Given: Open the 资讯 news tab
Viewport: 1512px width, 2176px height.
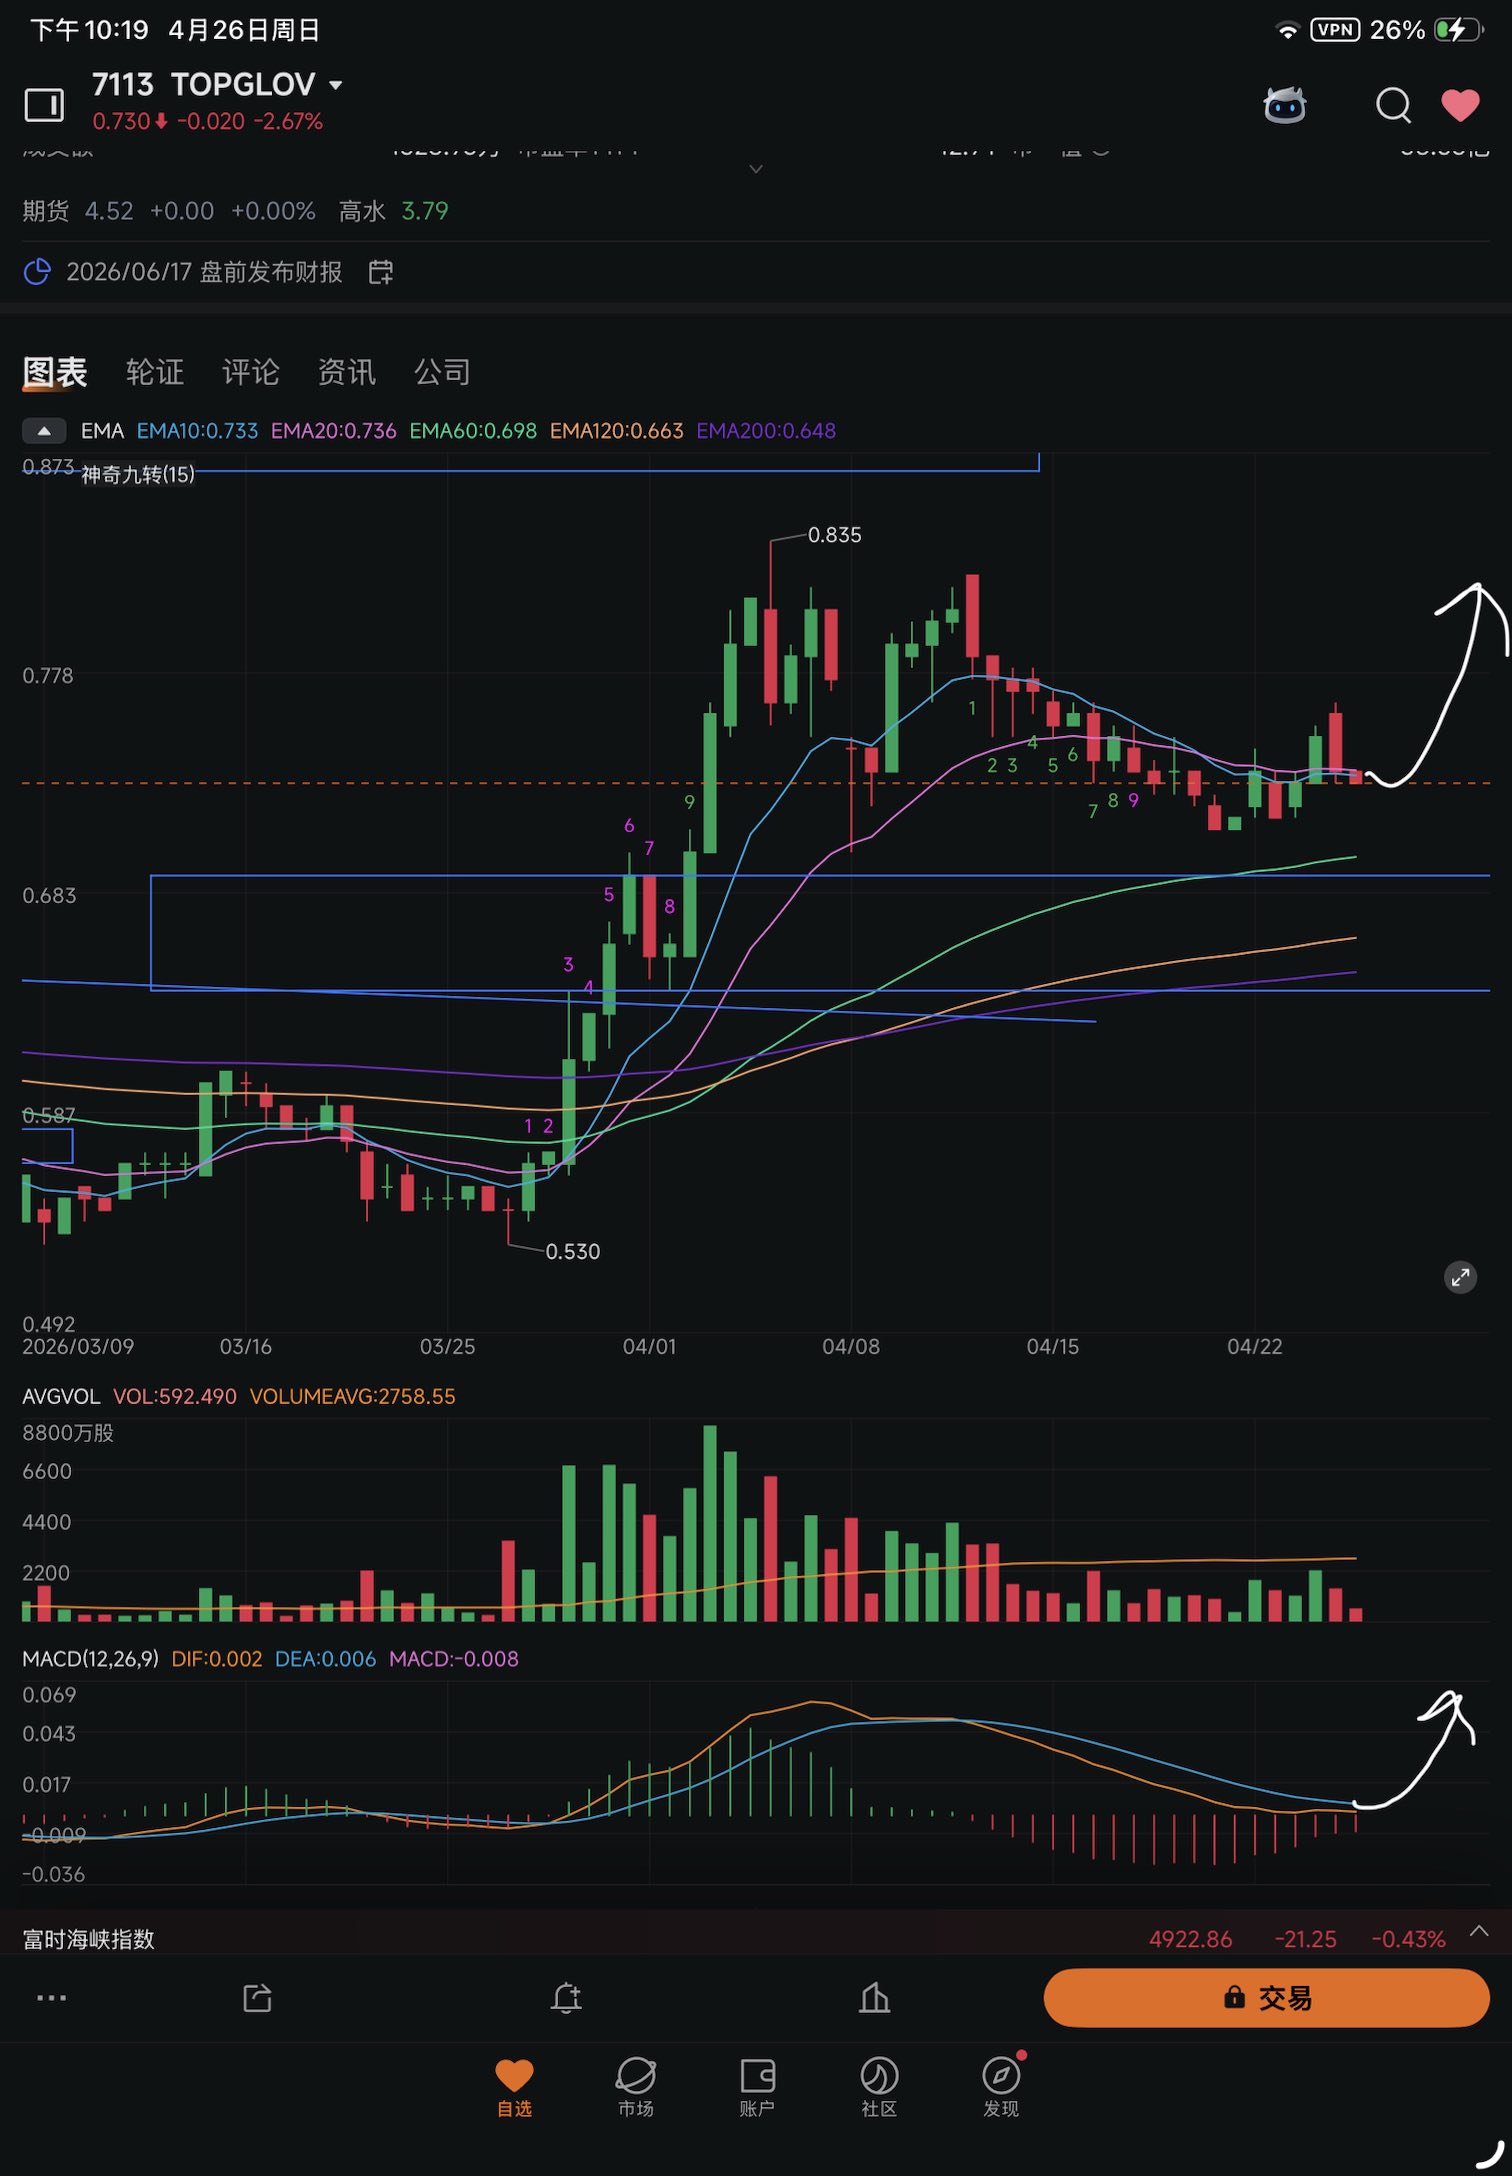Looking at the screenshot, I should click(x=347, y=372).
